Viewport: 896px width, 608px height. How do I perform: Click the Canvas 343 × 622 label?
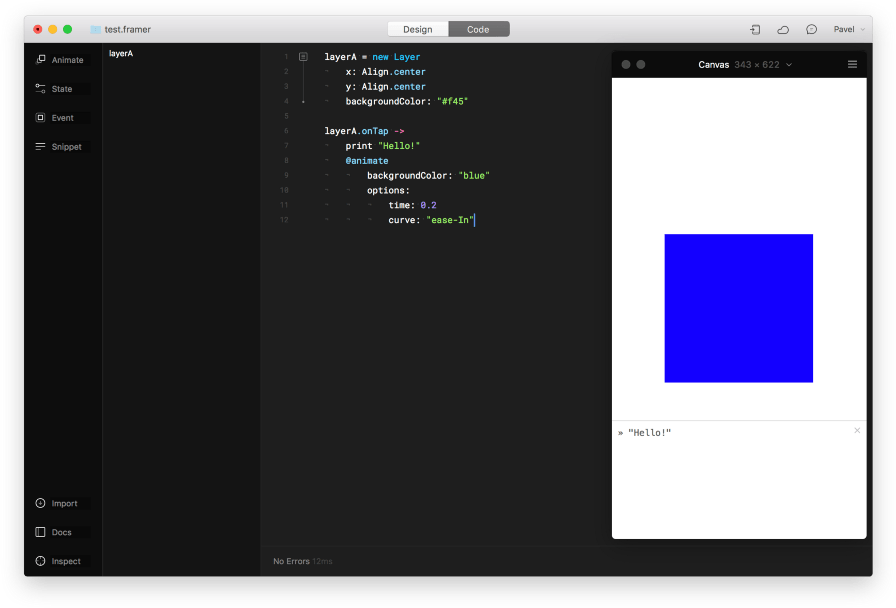[738, 65]
